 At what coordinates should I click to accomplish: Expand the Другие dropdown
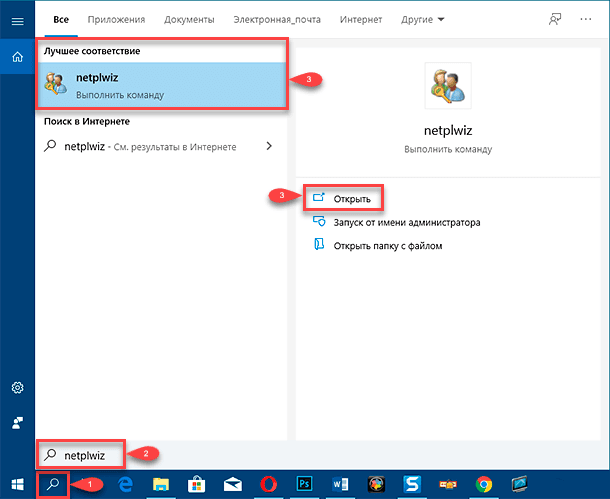(x=422, y=19)
